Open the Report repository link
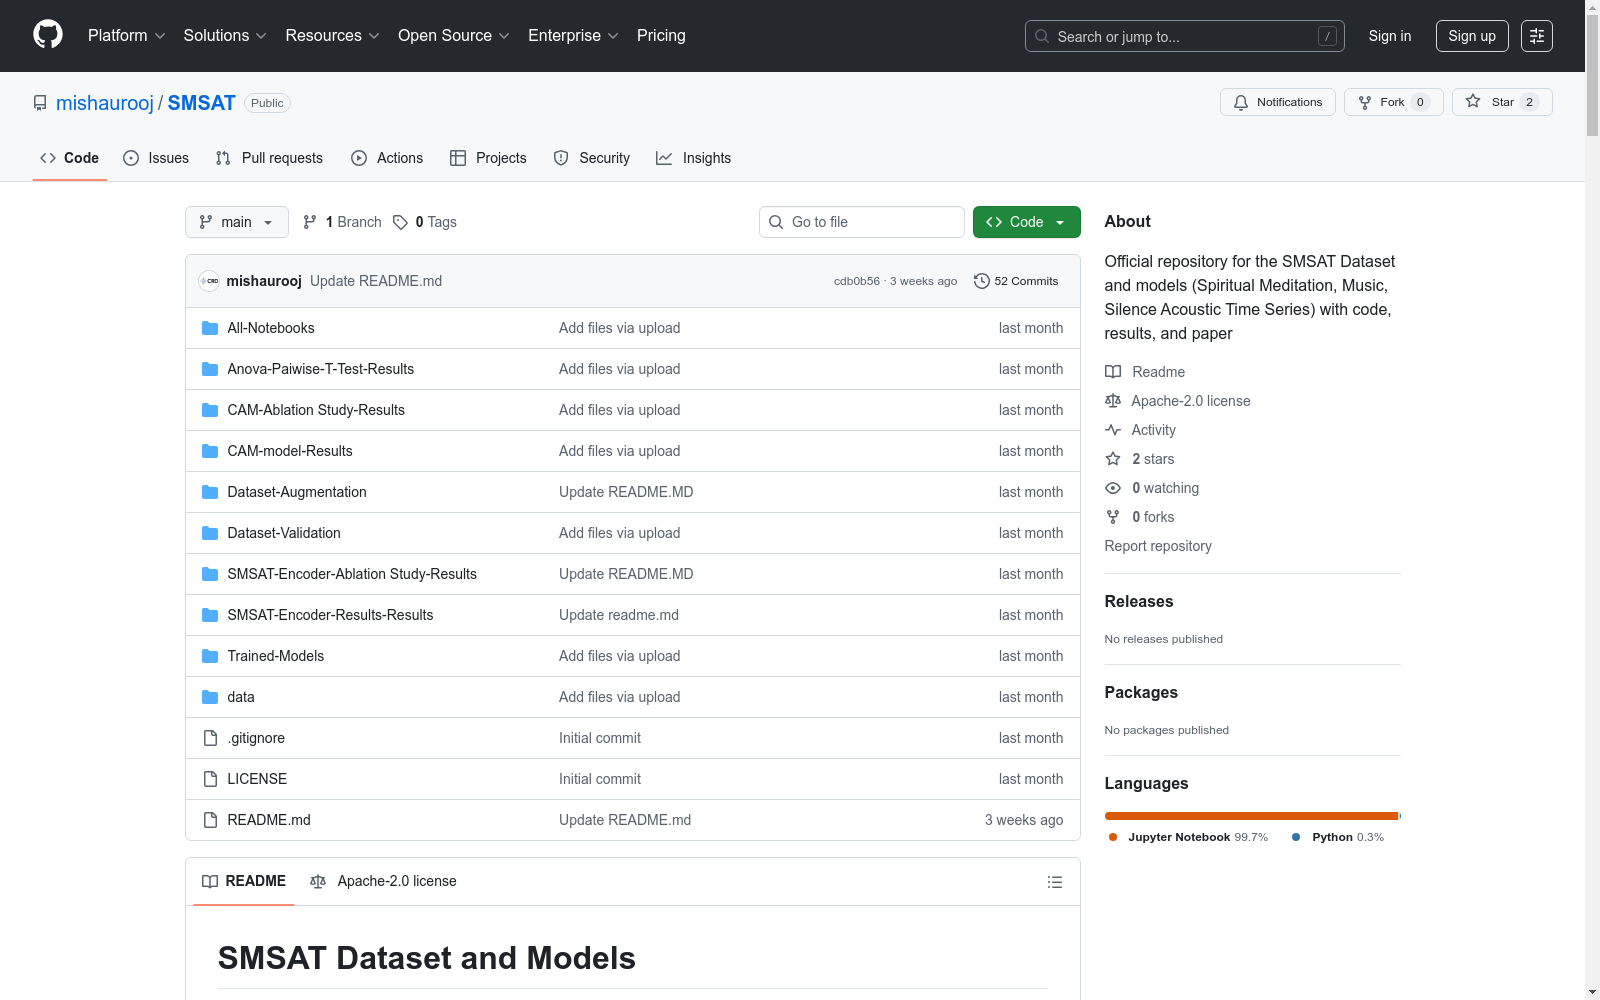1600x1000 pixels. 1158,546
